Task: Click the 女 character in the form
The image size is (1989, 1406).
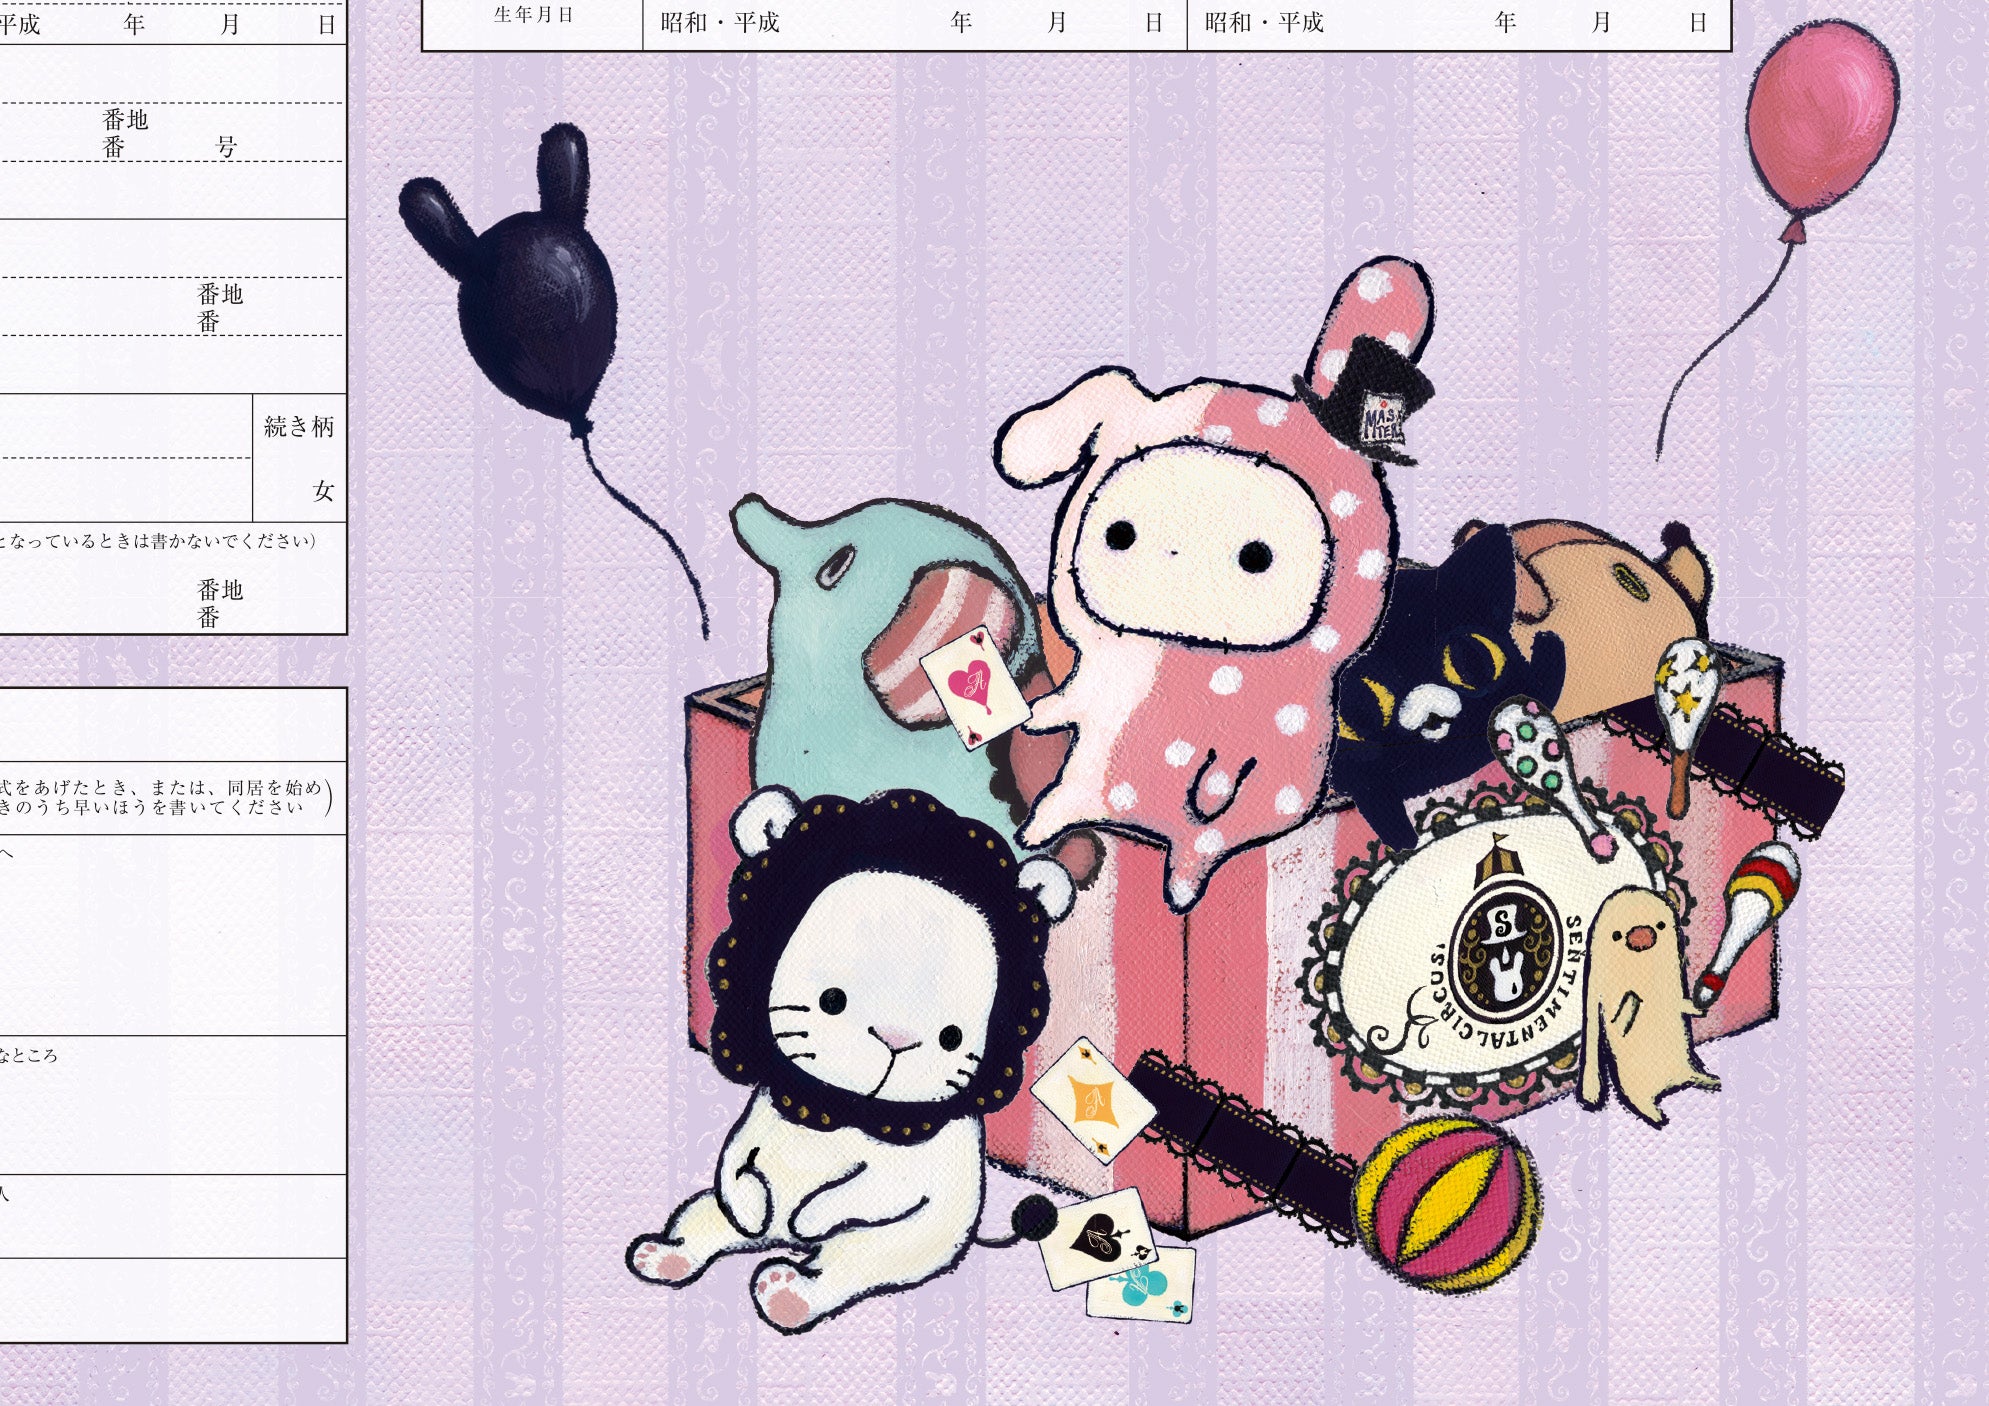Action: 322,491
